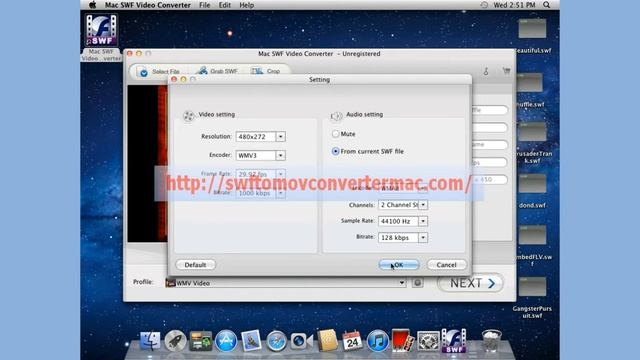This screenshot has height=360, width=640.
Task: Open the Profile dropdown showing WMV Video
Action: click(x=285, y=282)
